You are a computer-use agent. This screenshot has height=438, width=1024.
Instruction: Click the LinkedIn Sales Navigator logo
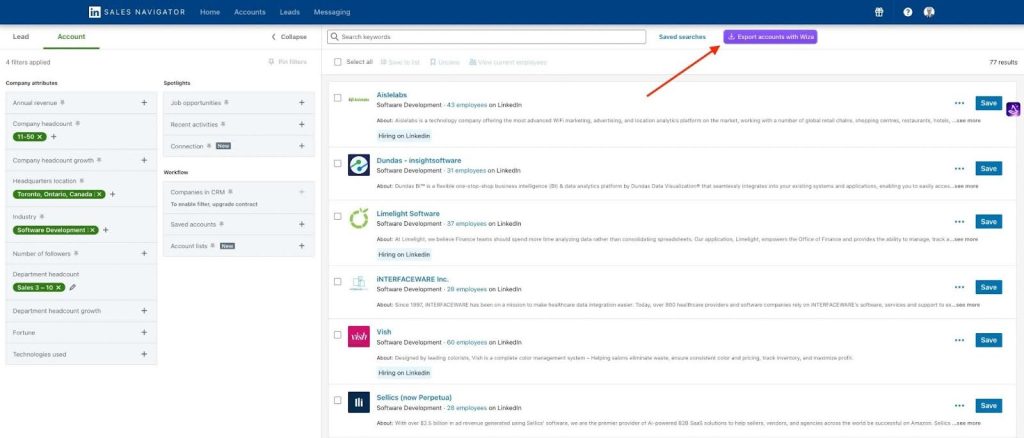point(136,12)
